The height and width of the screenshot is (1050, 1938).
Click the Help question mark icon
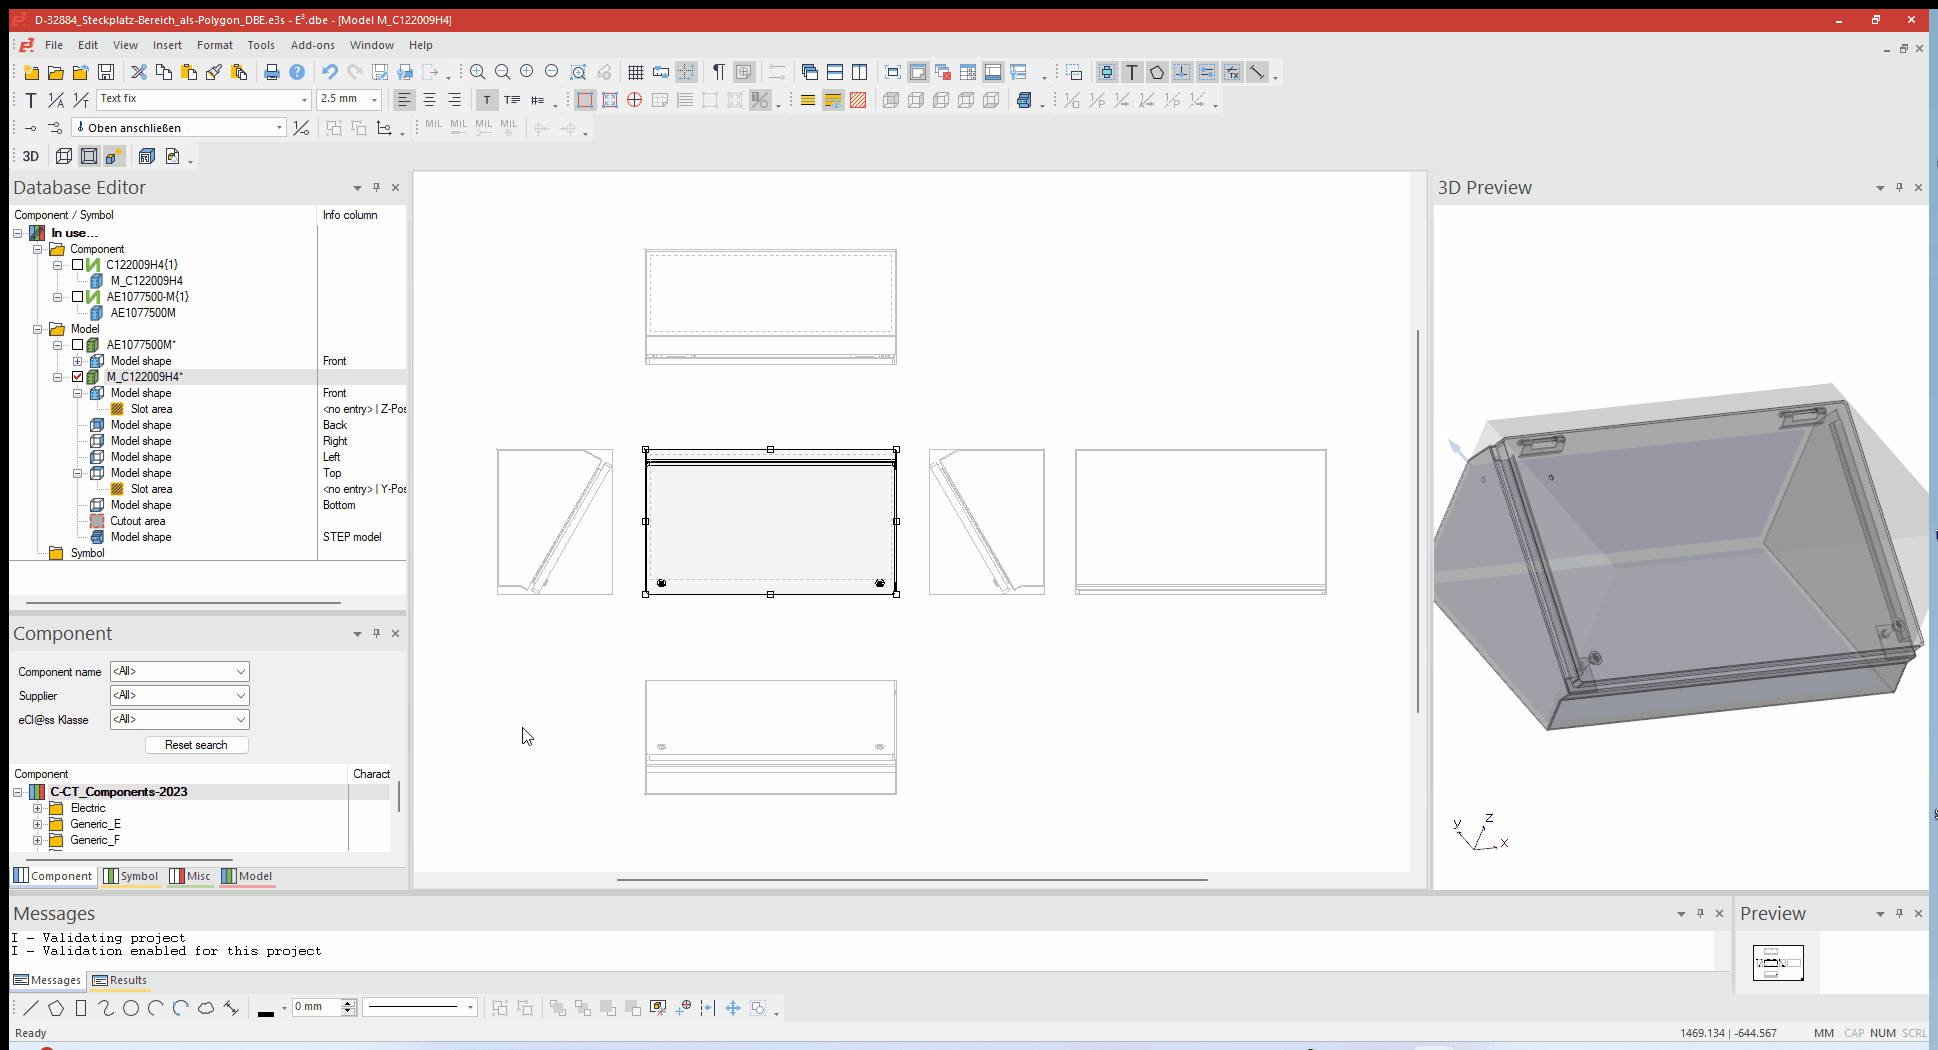pos(296,72)
